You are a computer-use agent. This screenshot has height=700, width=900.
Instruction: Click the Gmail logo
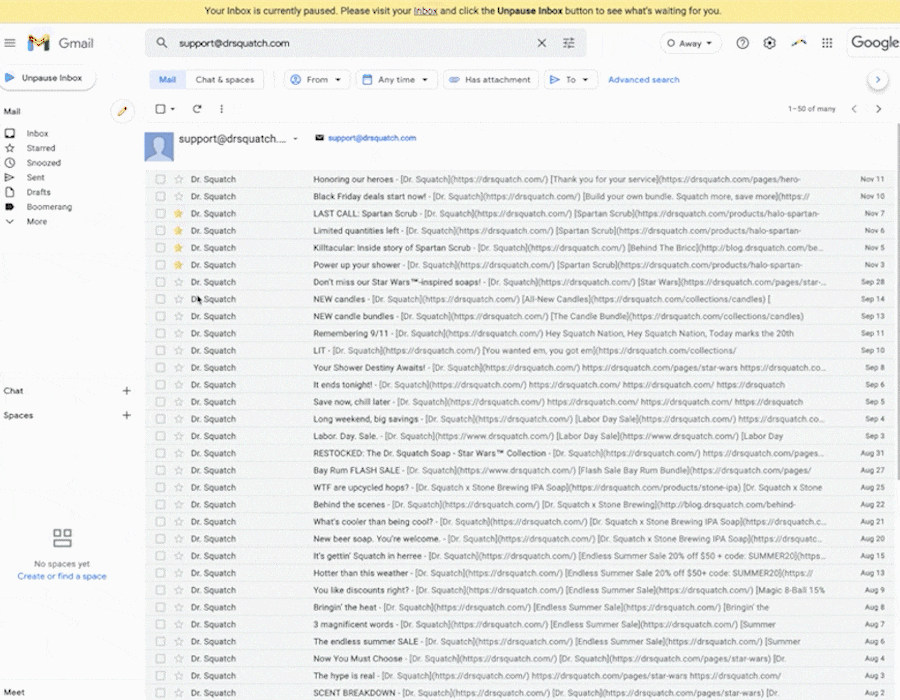61,43
